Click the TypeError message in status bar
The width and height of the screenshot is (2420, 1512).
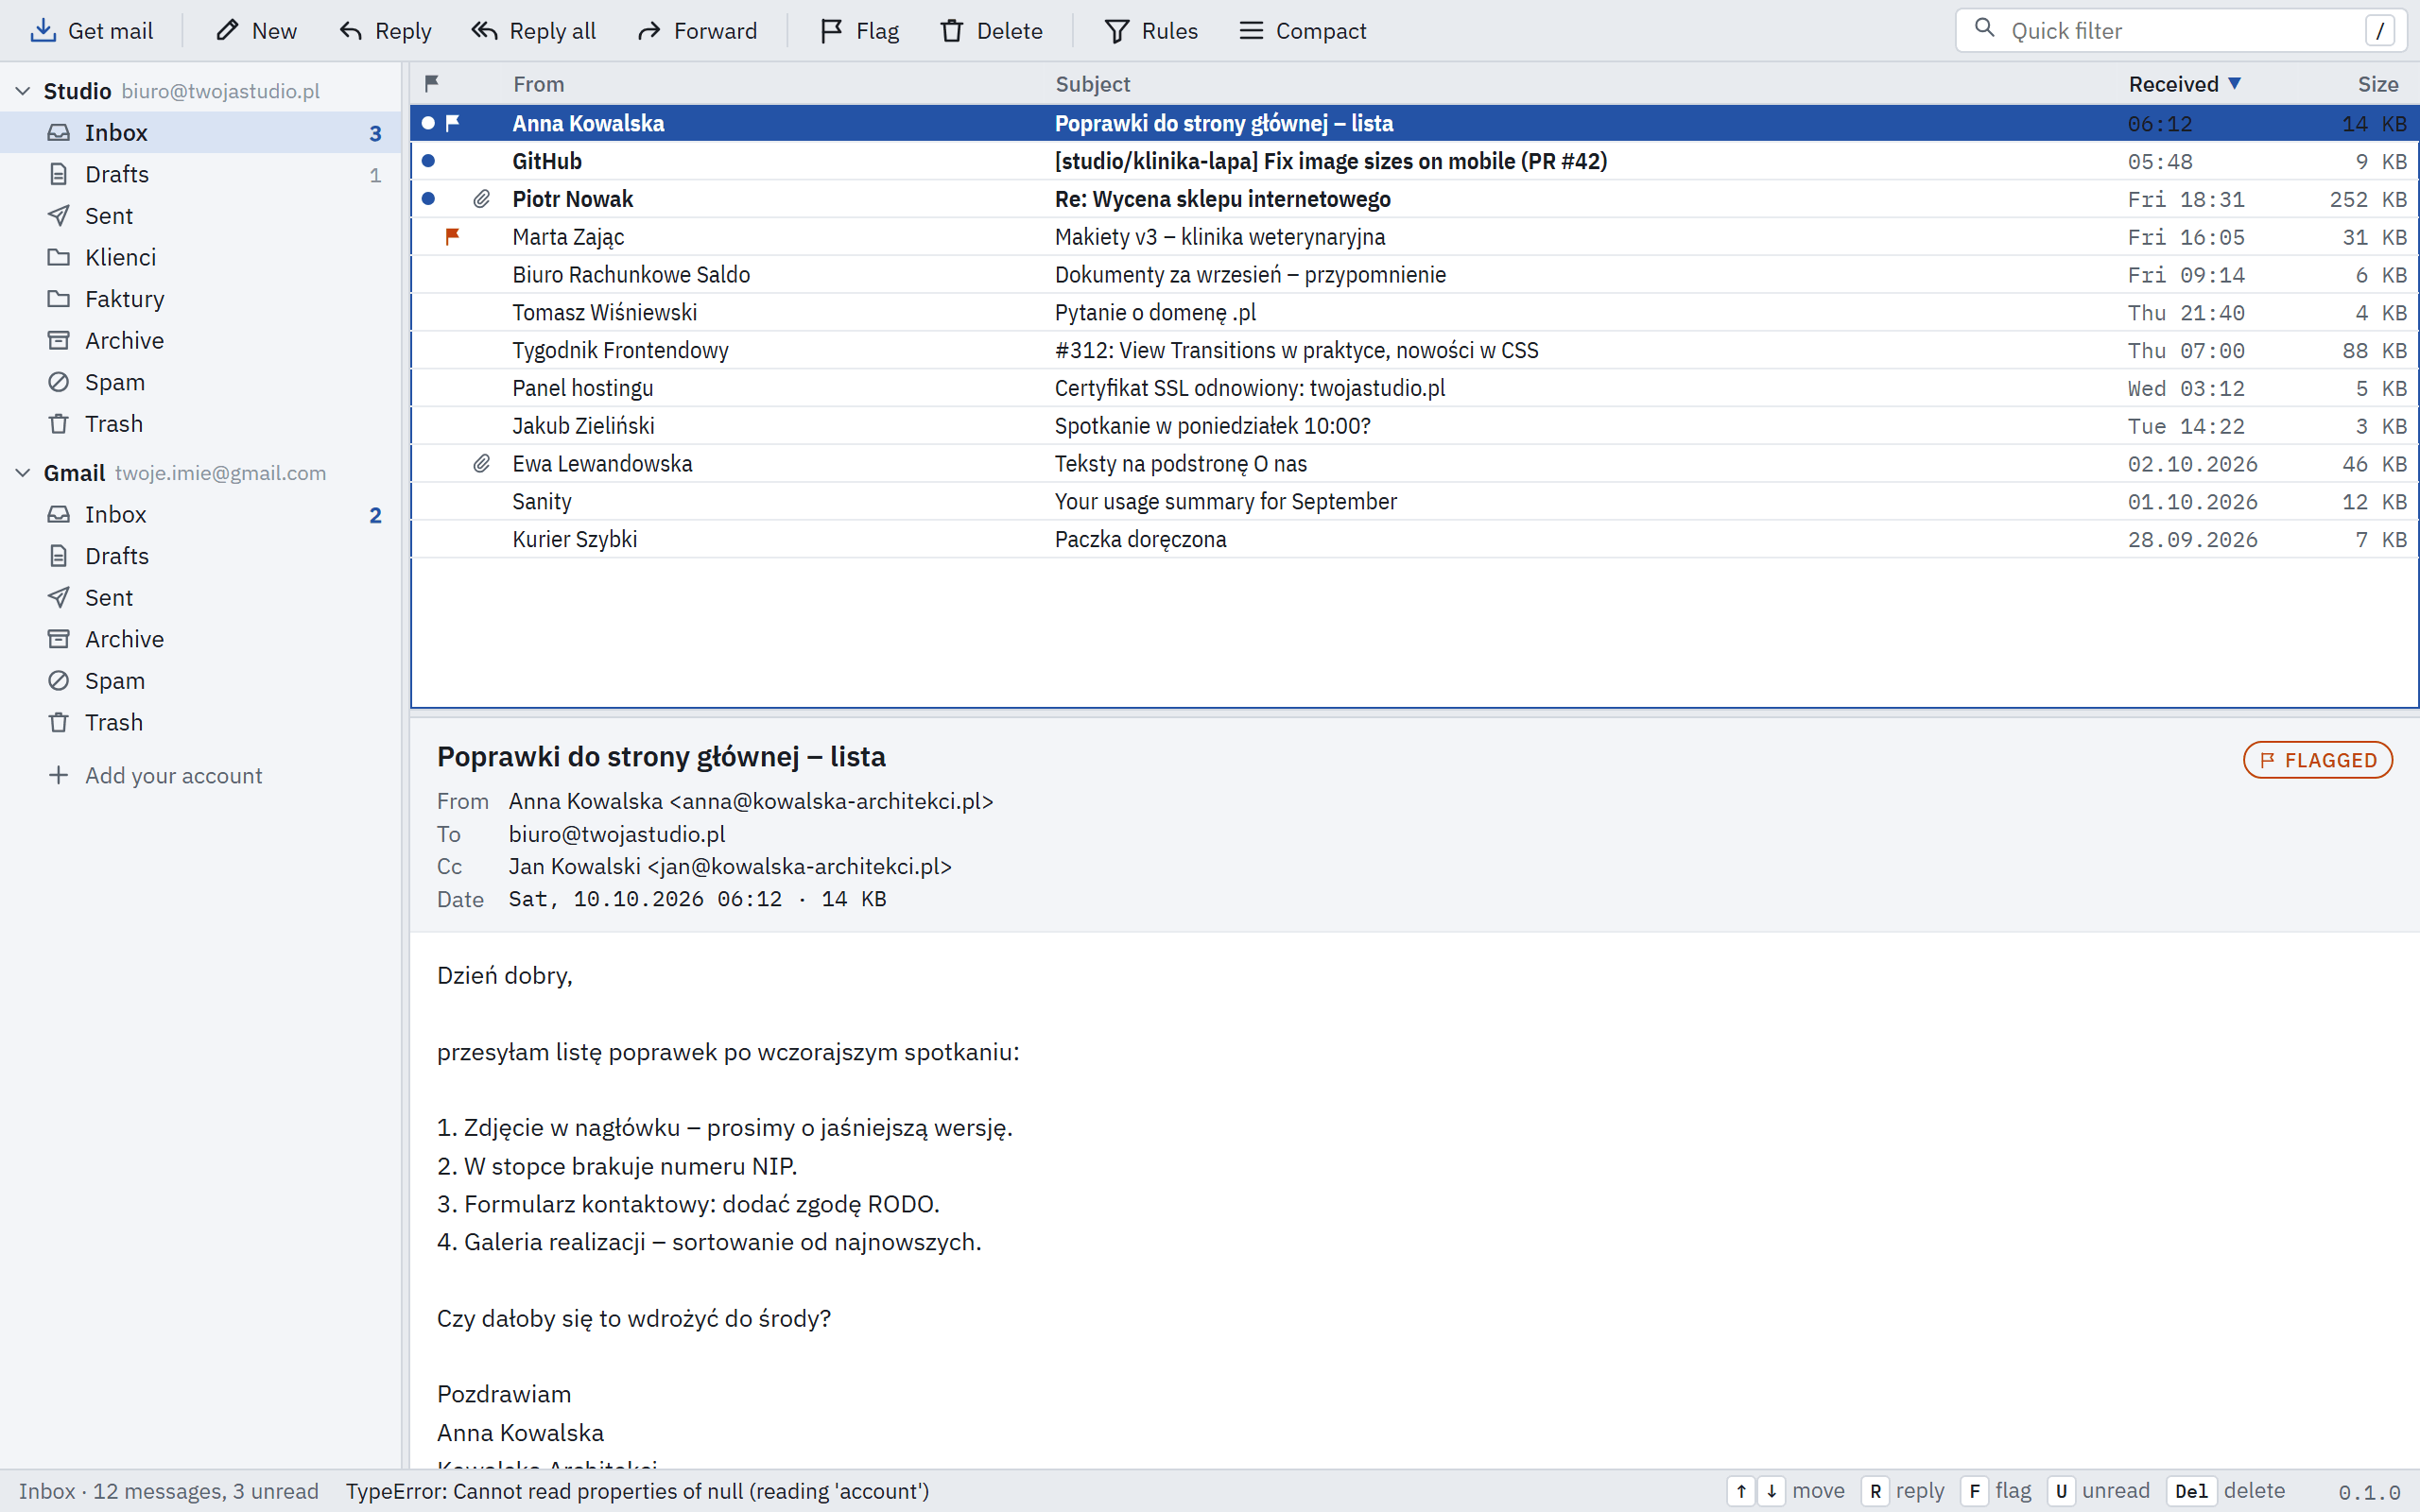tap(637, 1491)
